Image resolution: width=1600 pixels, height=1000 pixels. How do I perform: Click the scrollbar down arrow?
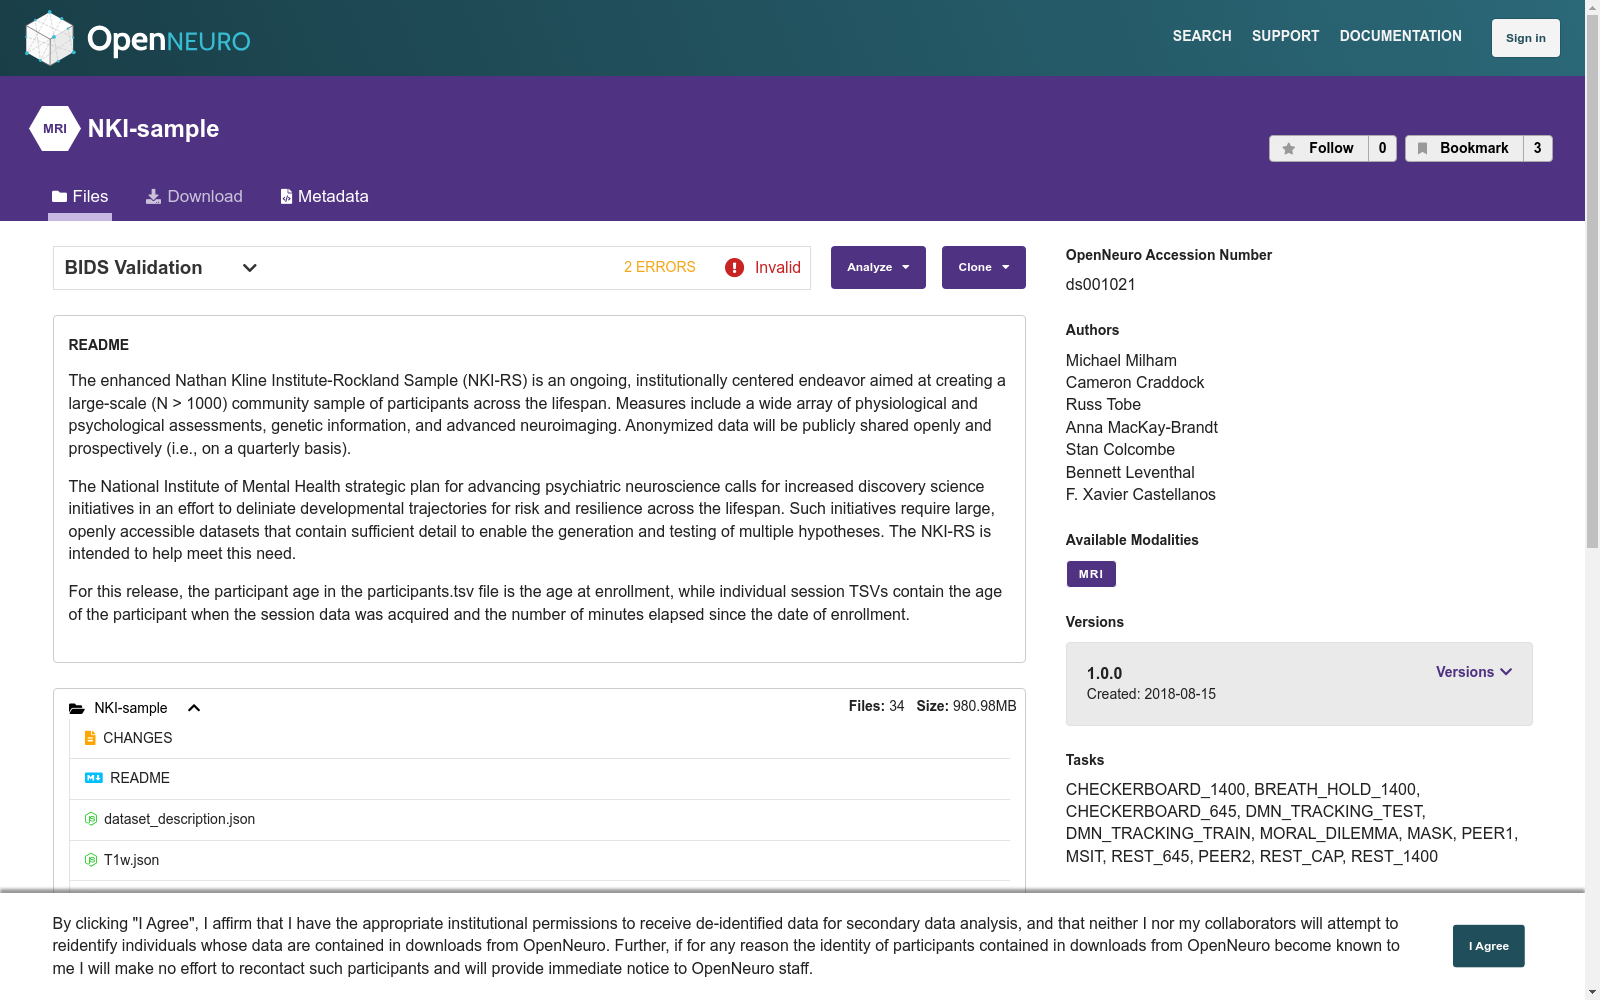[1592, 992]
